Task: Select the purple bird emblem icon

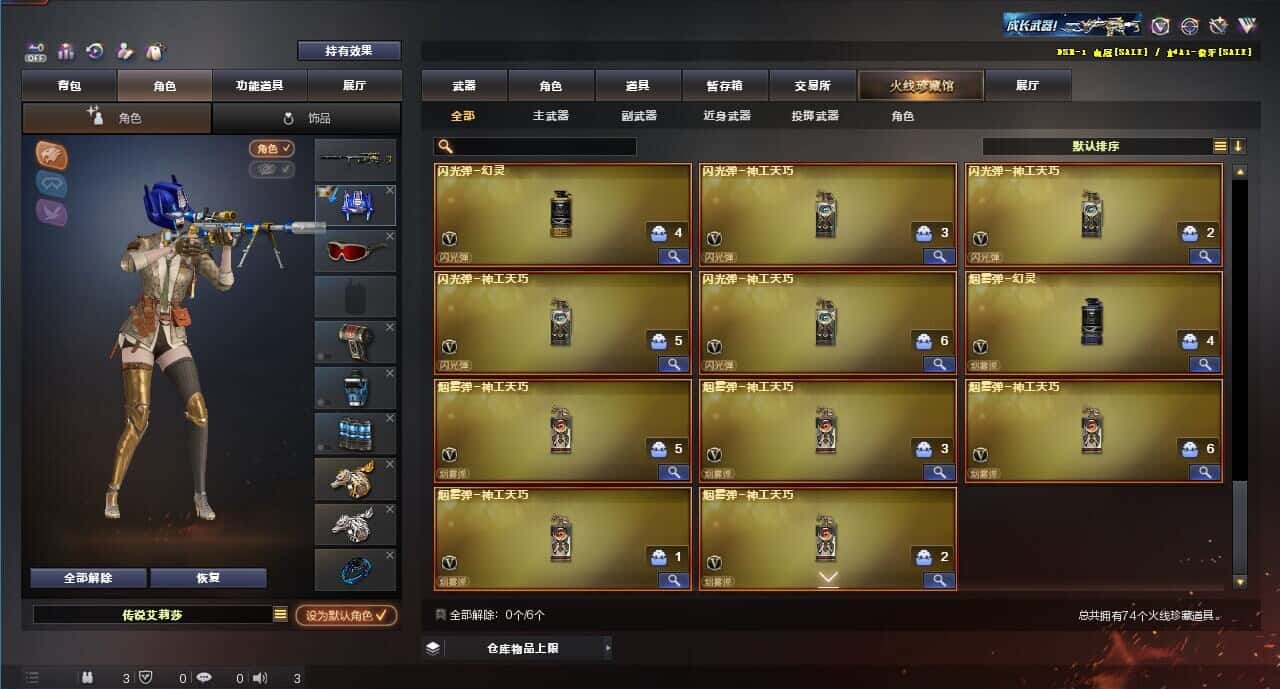Action: click(x=52, y=212)
